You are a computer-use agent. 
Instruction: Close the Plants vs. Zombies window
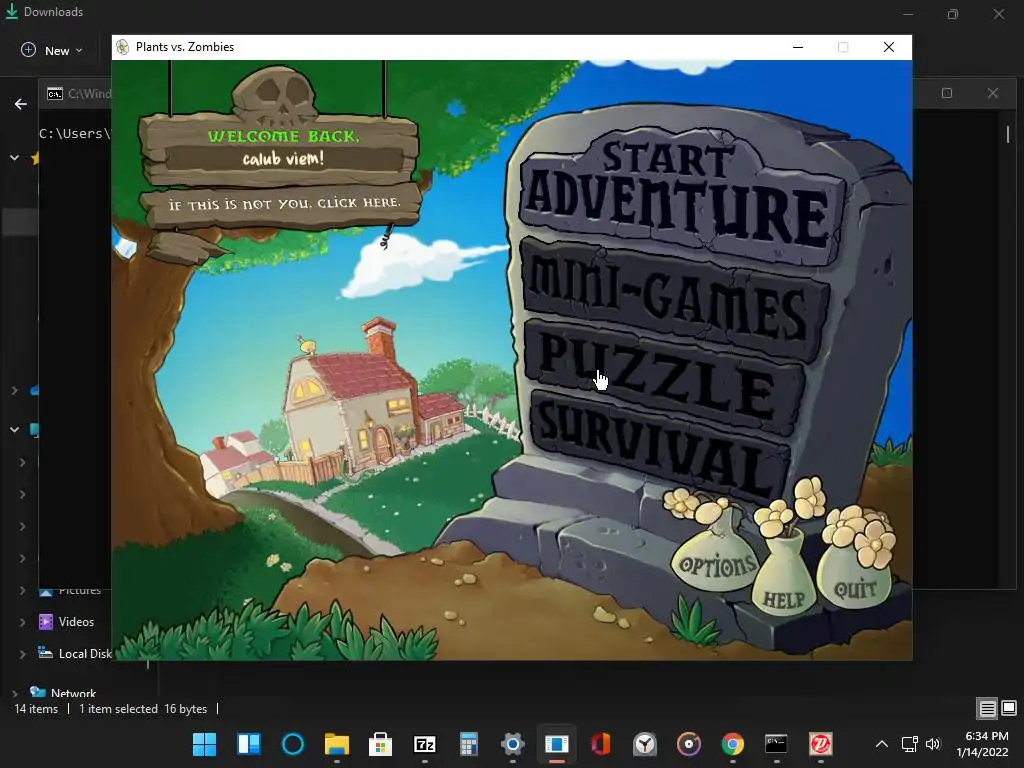pyautogui.click(x=889, y=47)
